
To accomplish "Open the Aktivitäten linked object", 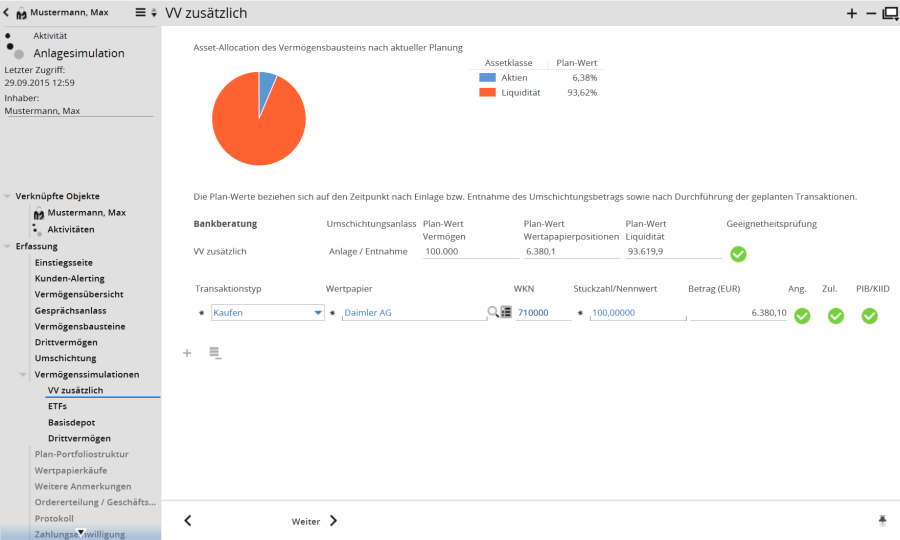I will click(71, 229).
